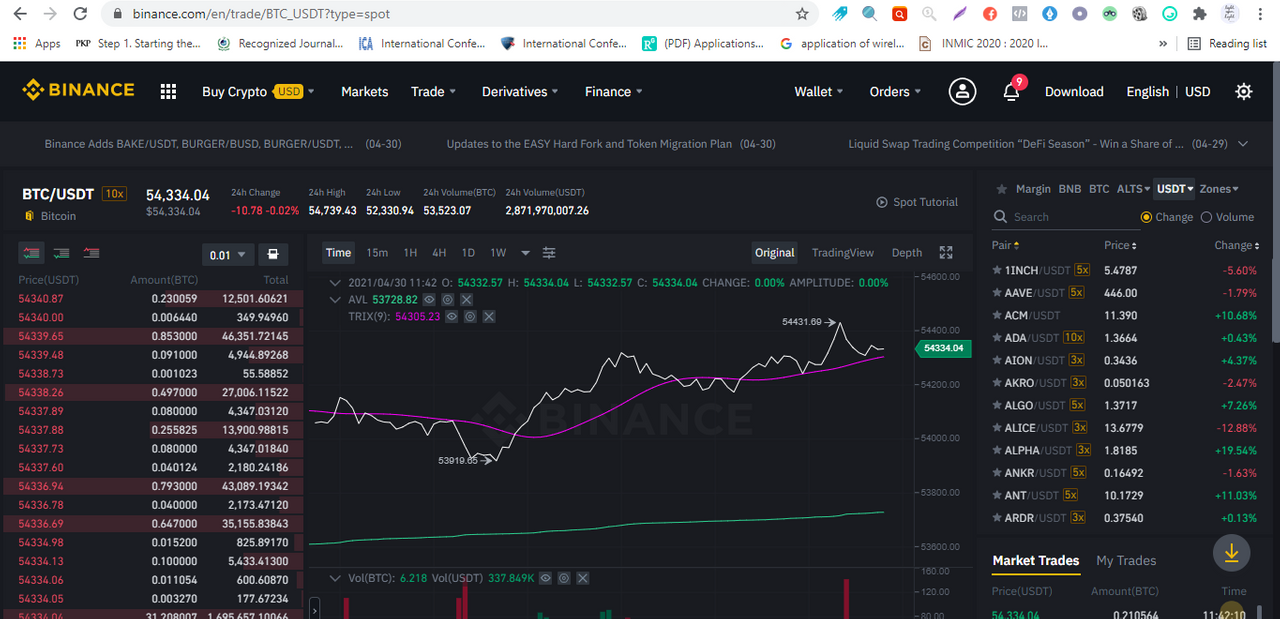Open the Chrome three-dot menu
Image resolution: width=1280 pixels, height=619 pixels.
pyautogui.click(x=1261, y=14)
